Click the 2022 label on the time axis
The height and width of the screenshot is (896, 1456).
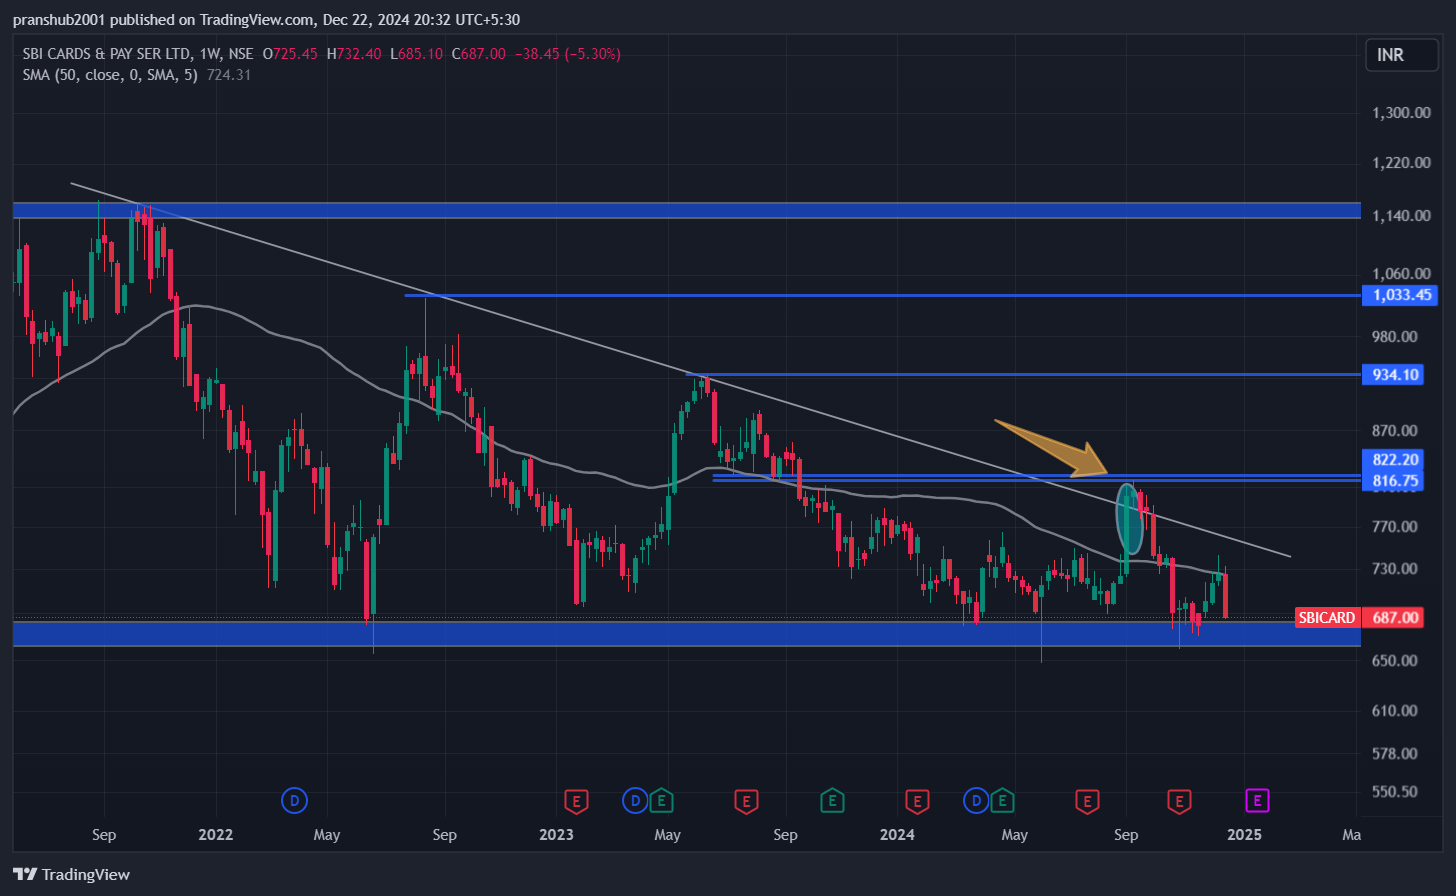click(215, 835)
